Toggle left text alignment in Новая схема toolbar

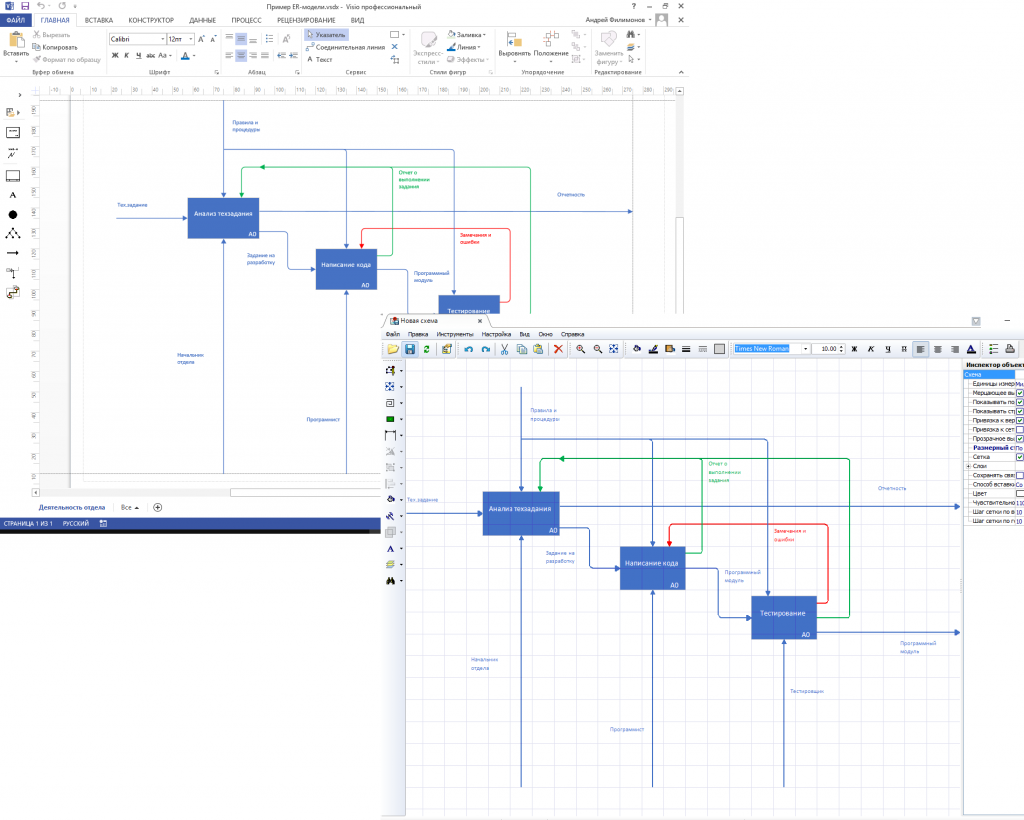click(920, 349)
